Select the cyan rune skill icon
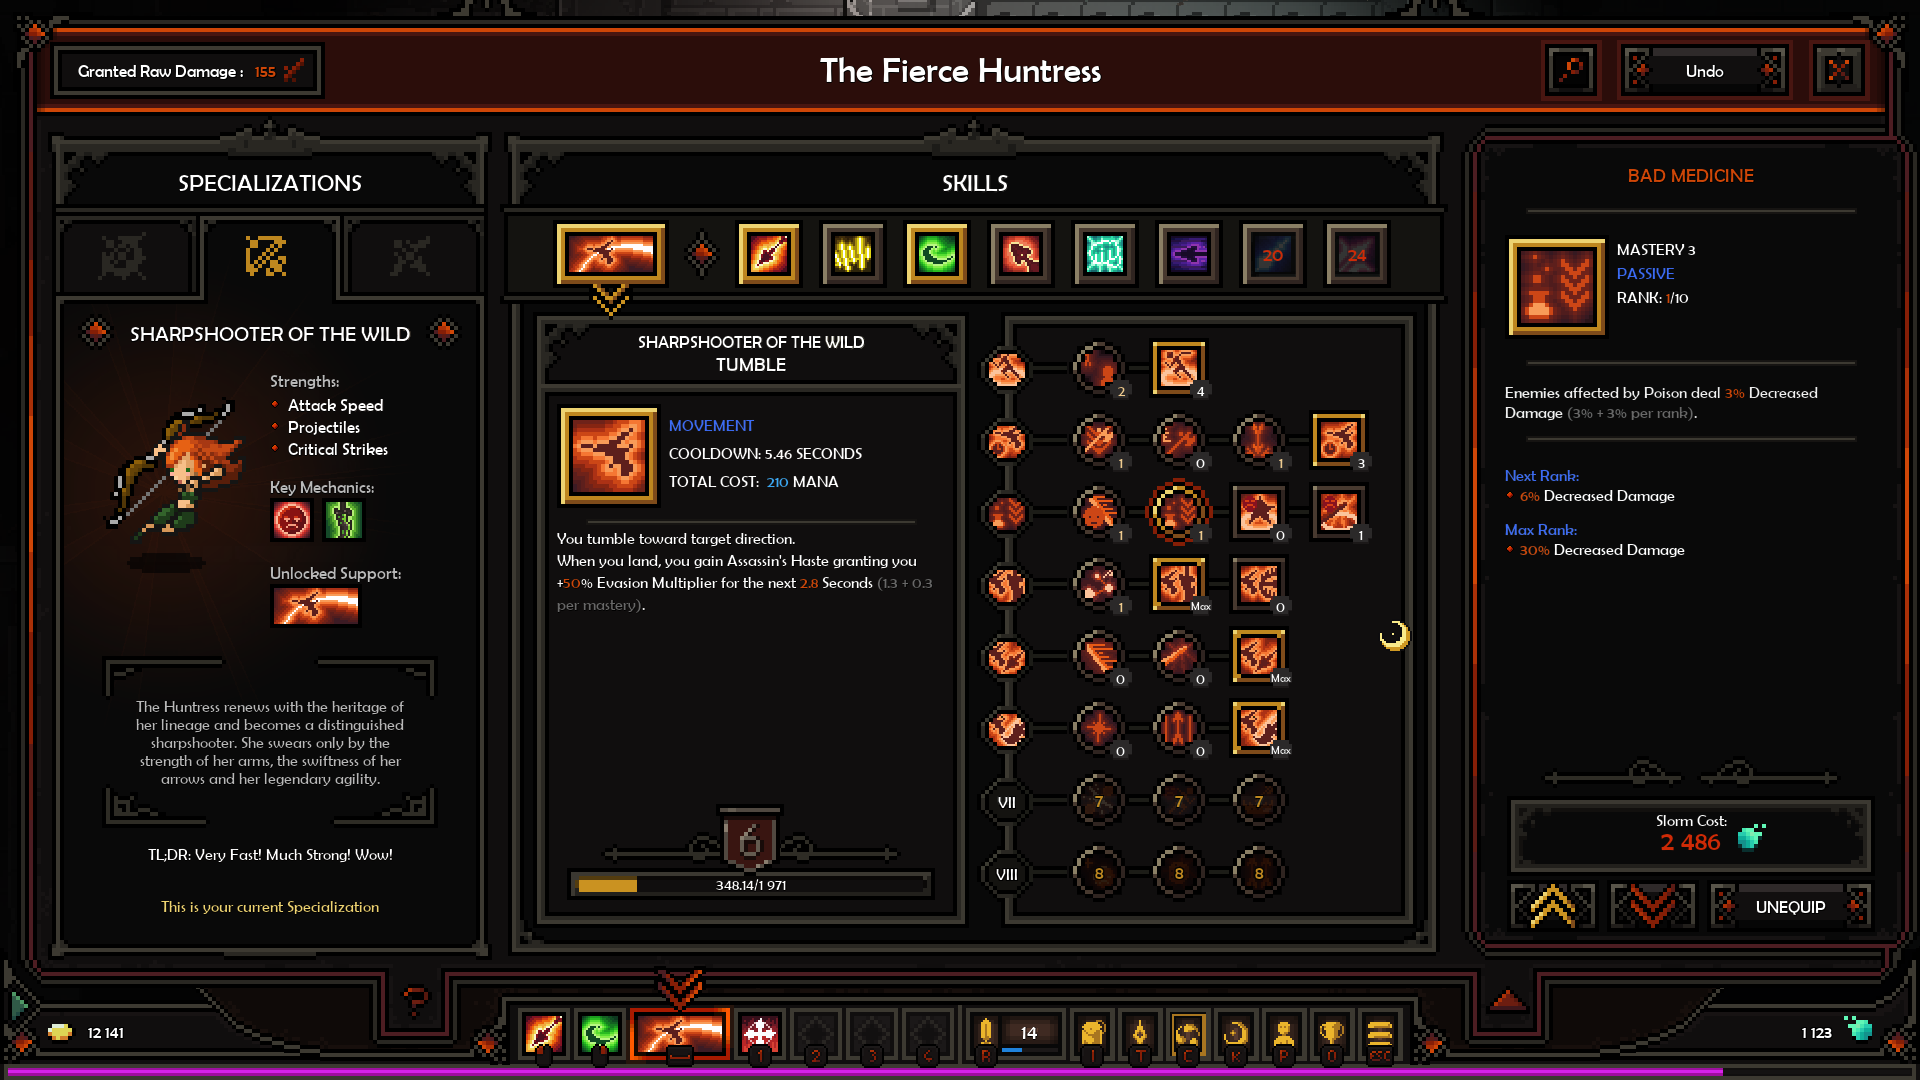 click(x=1104, y=255)
